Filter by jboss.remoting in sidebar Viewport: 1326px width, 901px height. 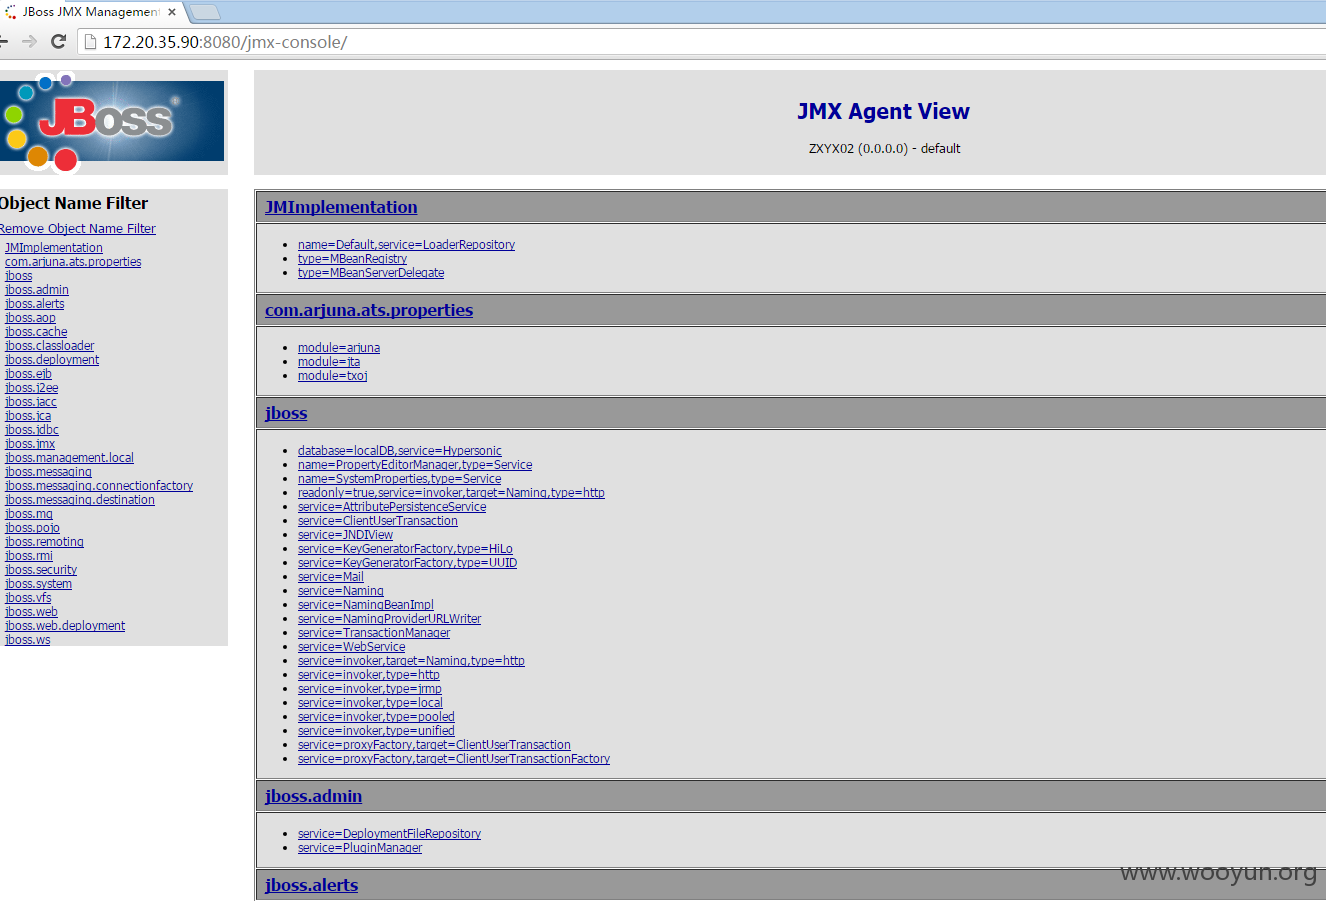pos(44,542)
